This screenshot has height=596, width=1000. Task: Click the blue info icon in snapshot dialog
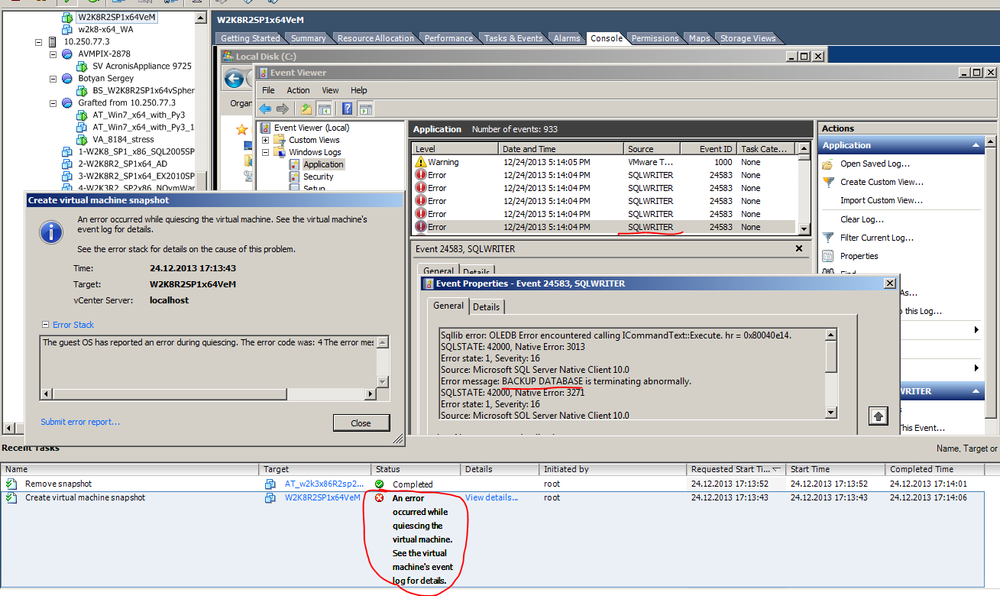[x=51, y=232]
